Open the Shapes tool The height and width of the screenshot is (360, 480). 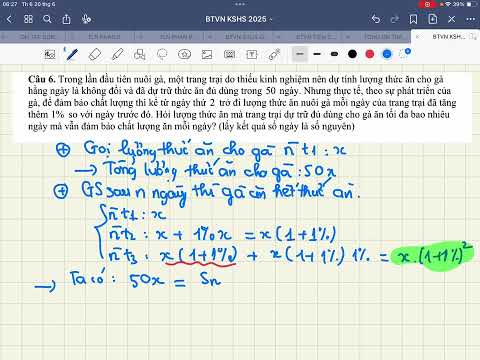point(139,54)
